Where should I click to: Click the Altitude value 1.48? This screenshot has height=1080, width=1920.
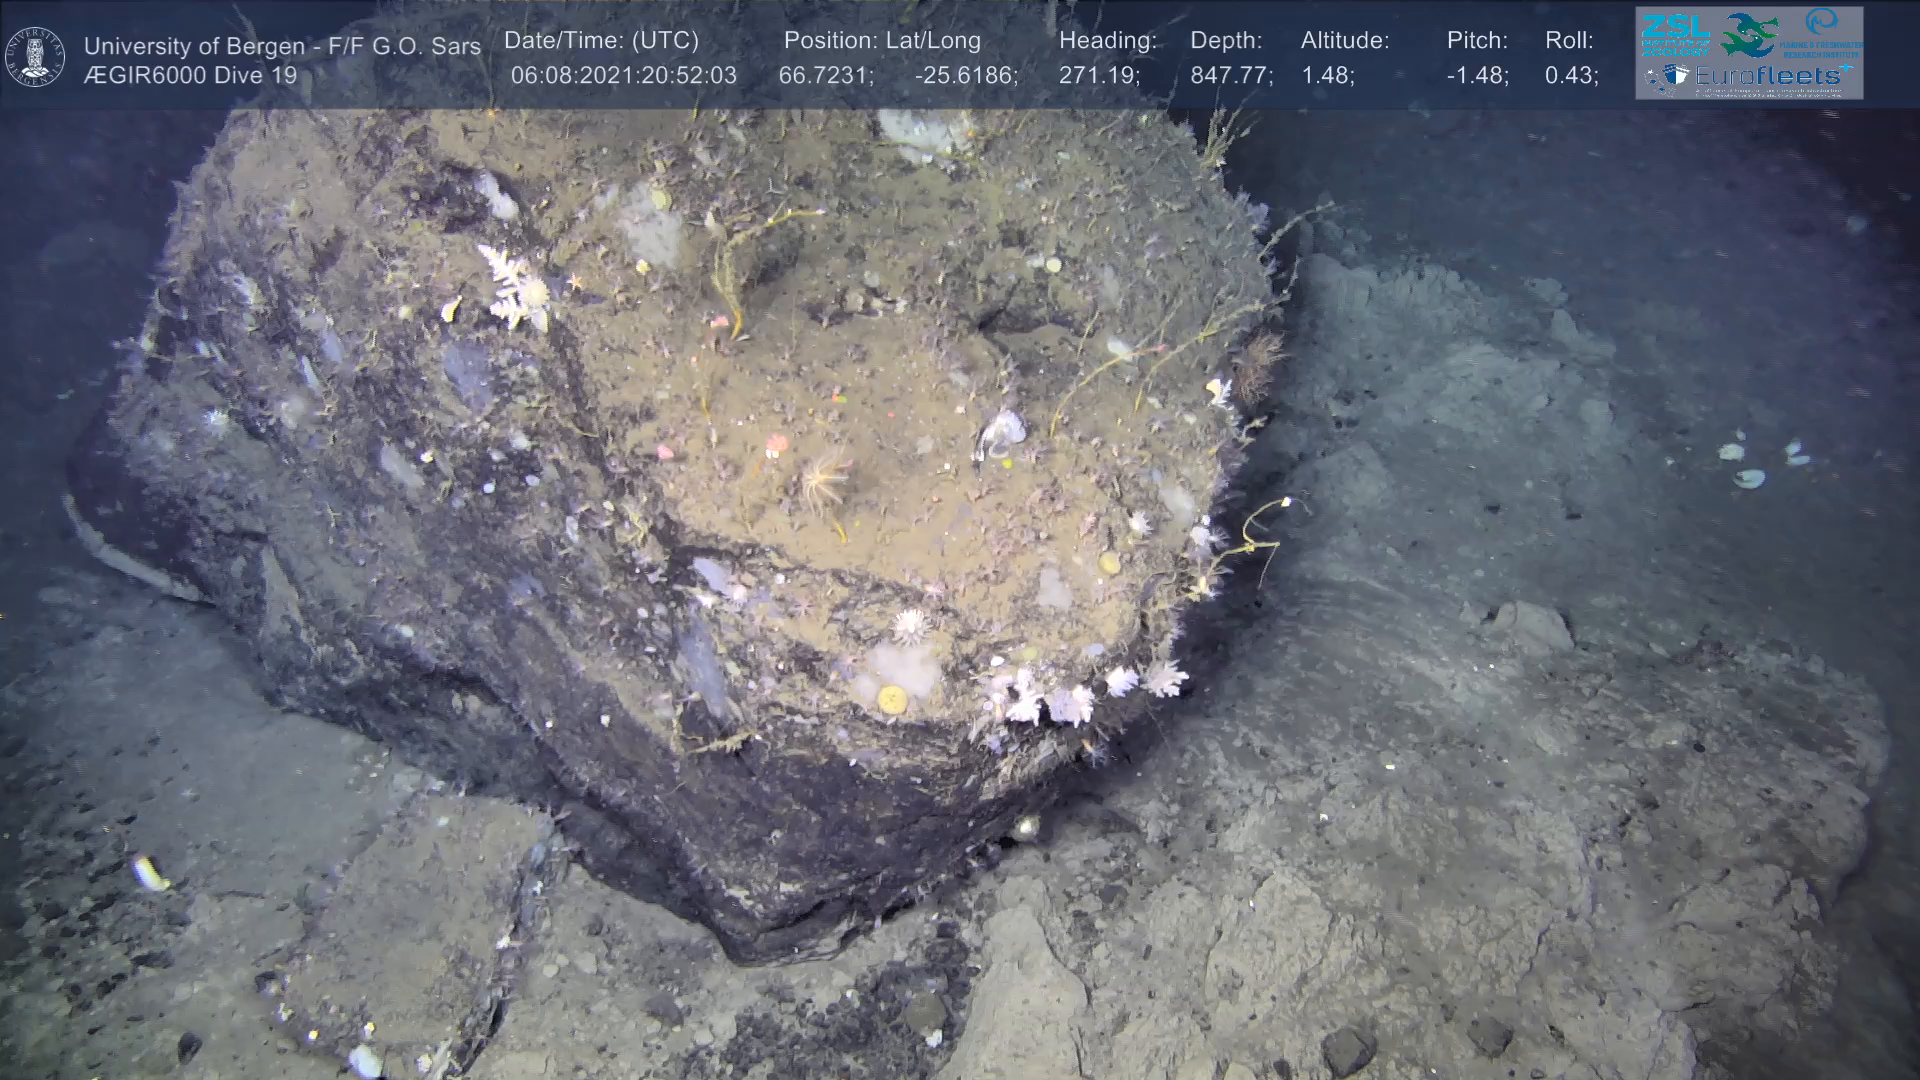coord(1327,76)
